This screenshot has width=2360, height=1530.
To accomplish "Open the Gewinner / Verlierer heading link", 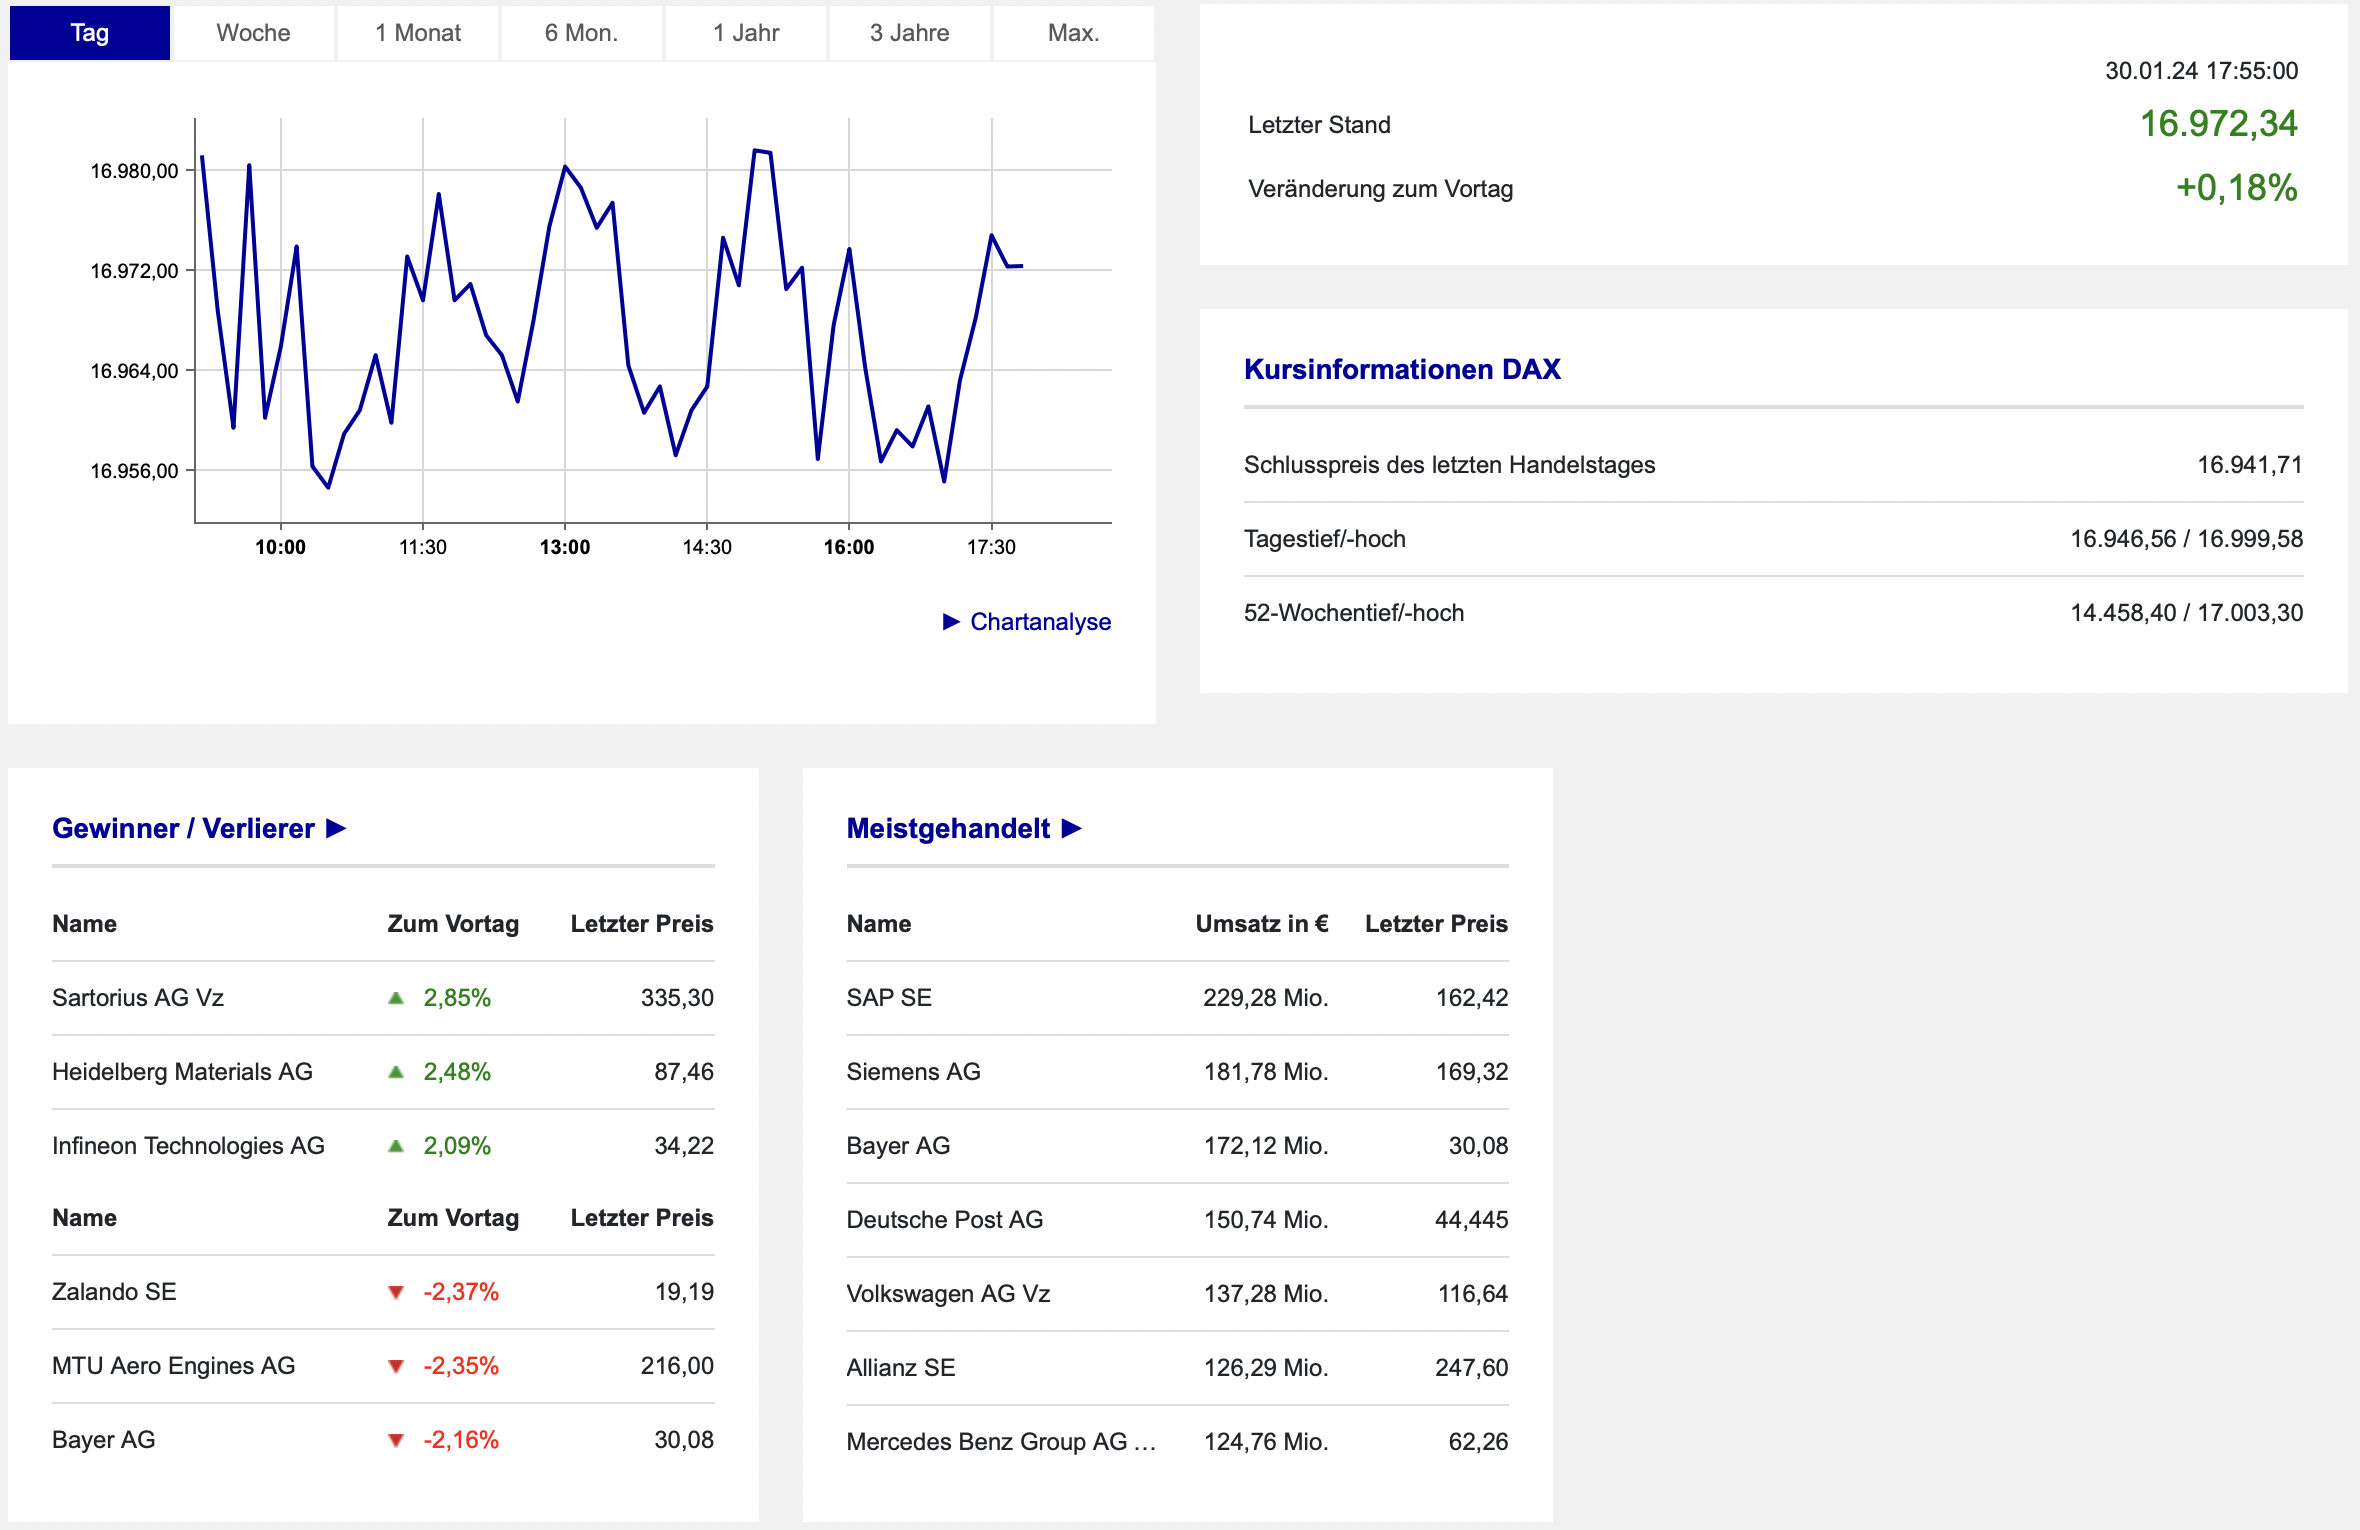I will [183, 828].
